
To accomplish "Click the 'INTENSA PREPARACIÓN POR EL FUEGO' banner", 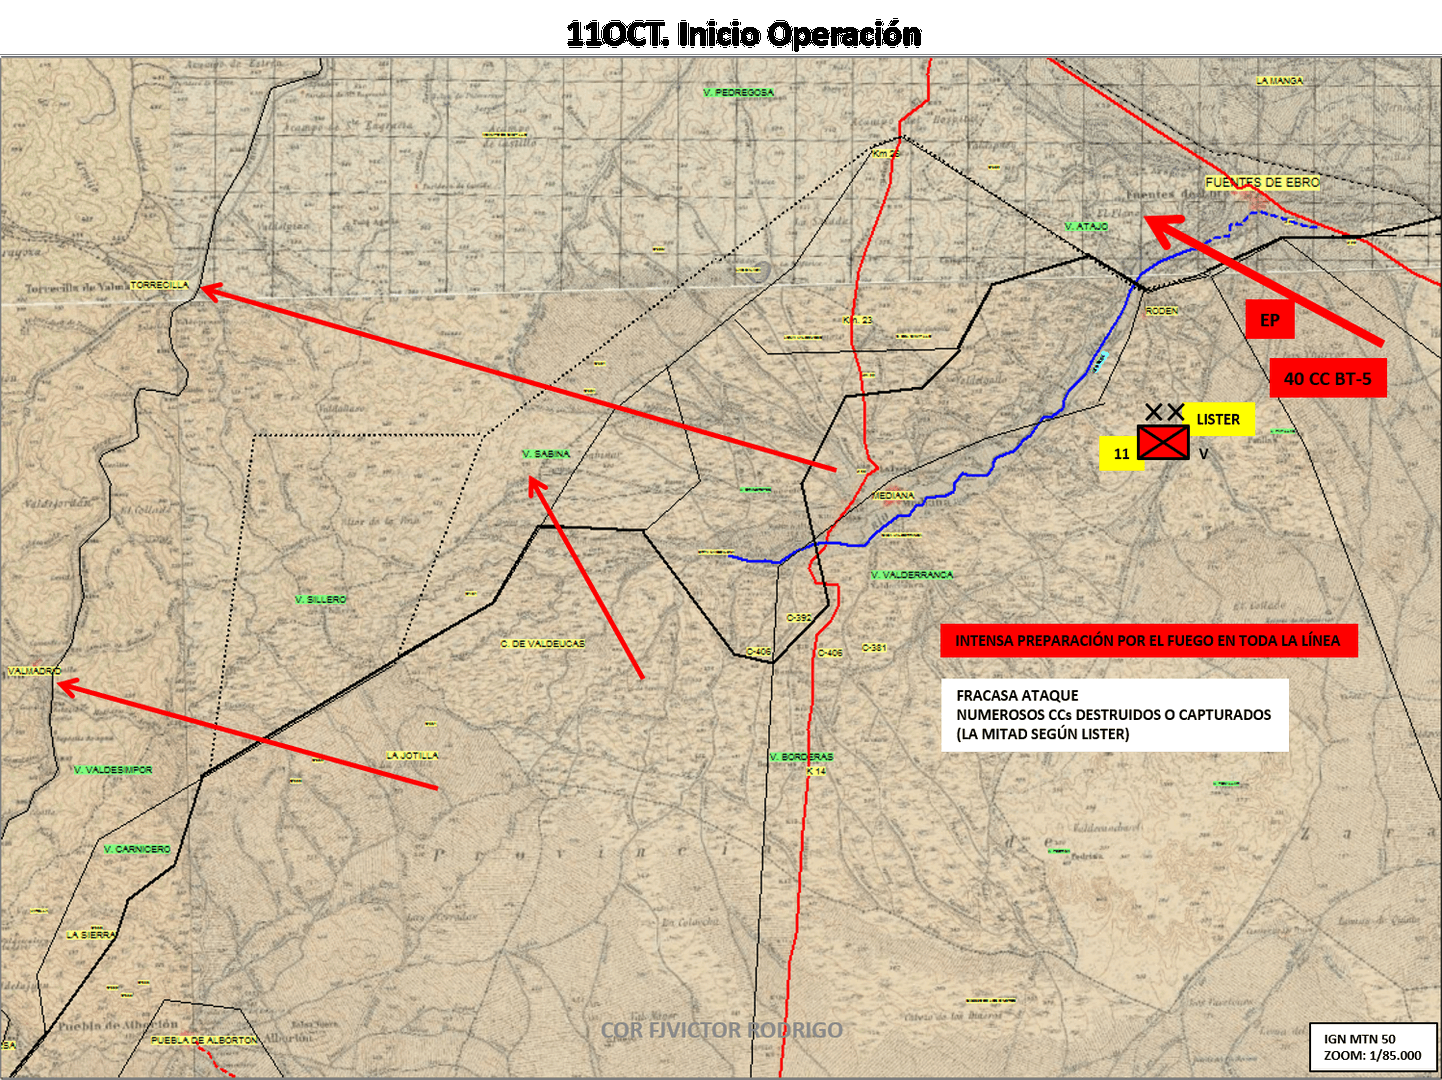I will pos(1148,641).
